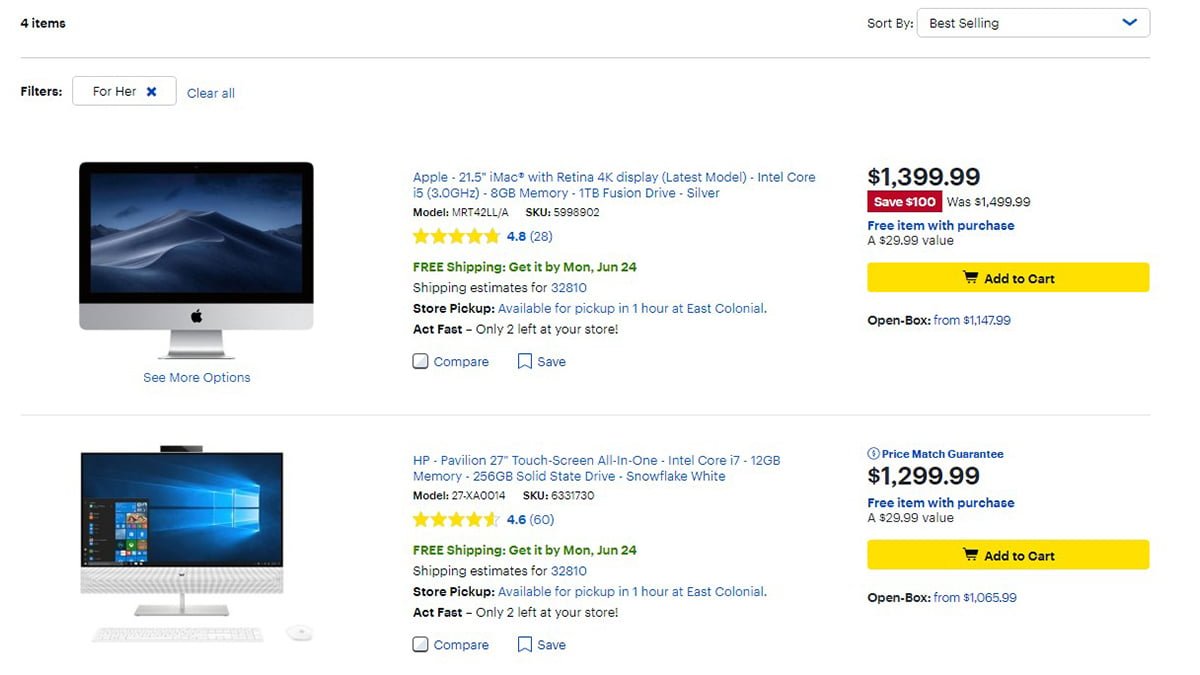Screen dimensions: 1200x675
Task: Remove the For Her filter X icon
Action: point(151,92)
